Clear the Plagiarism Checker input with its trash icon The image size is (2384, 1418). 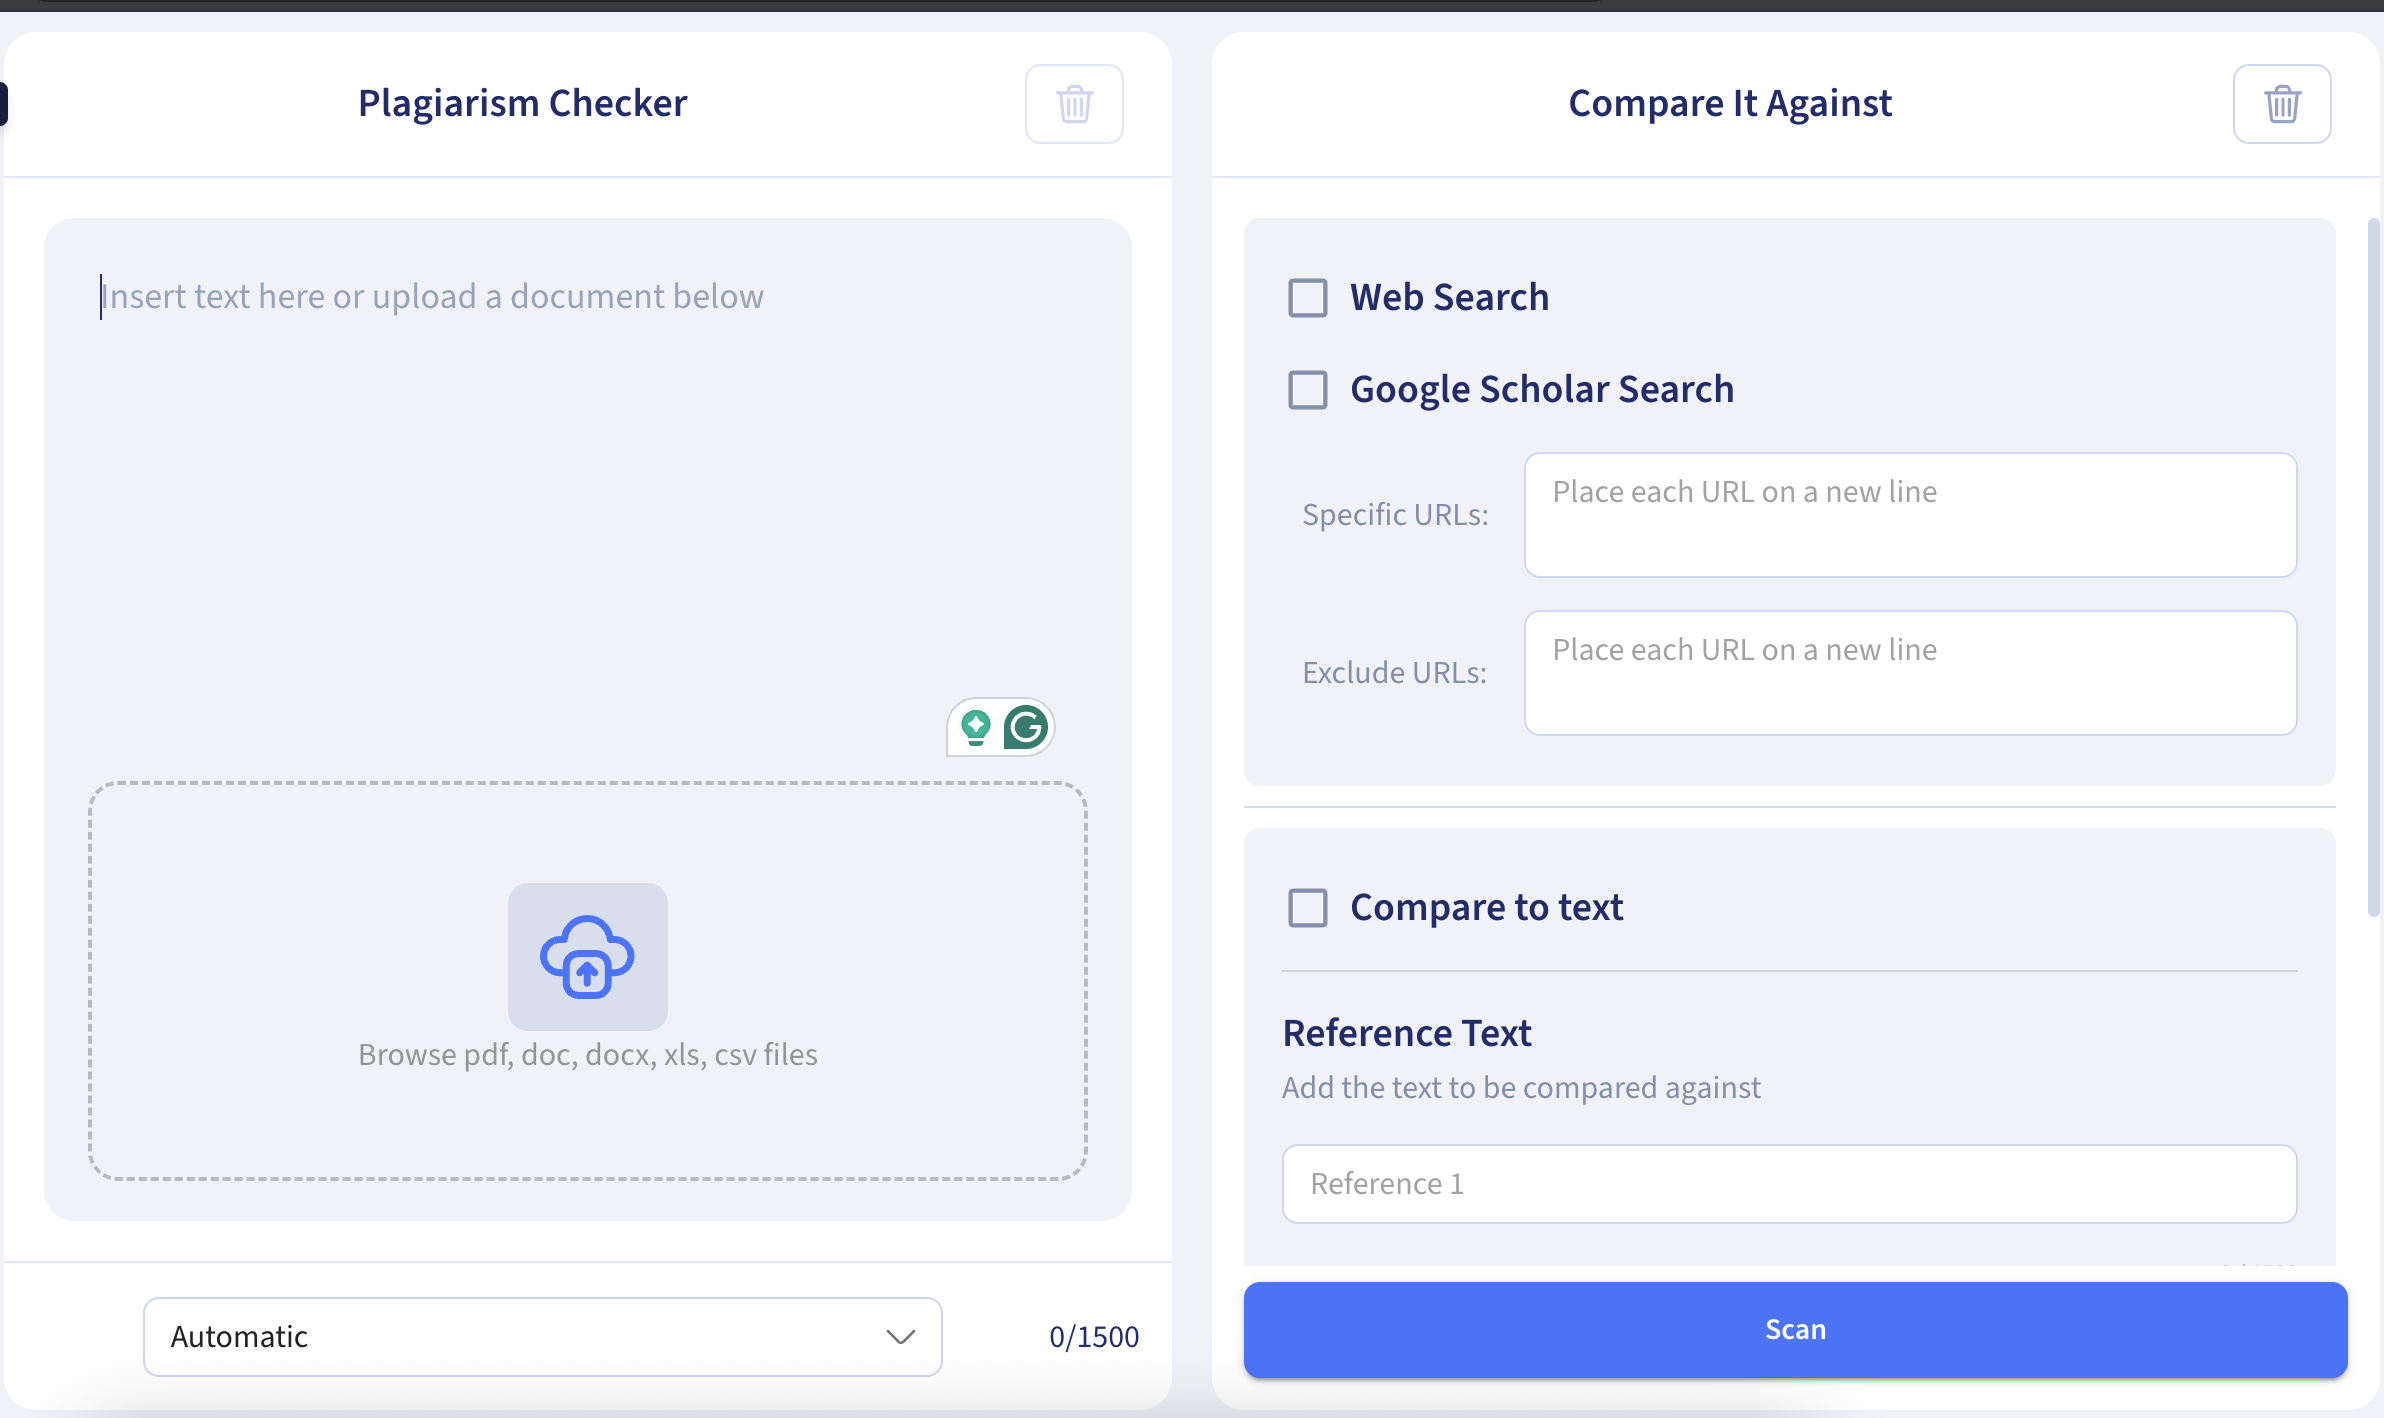tap(1073, 103)
